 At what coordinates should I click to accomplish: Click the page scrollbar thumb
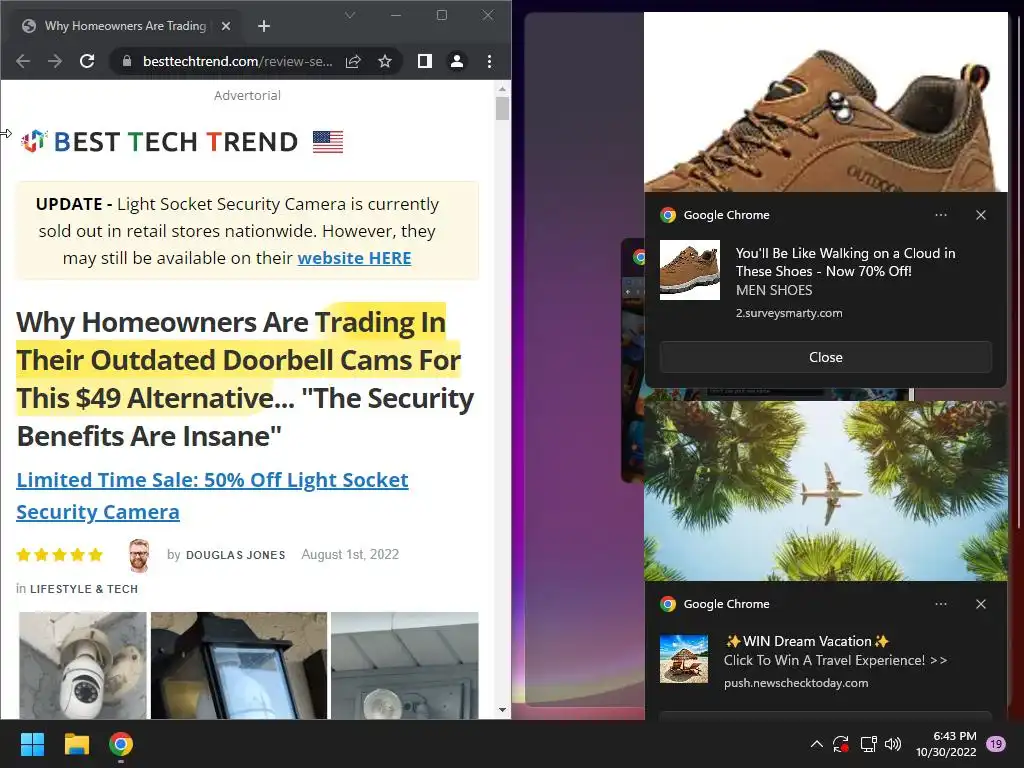[502, 108]
